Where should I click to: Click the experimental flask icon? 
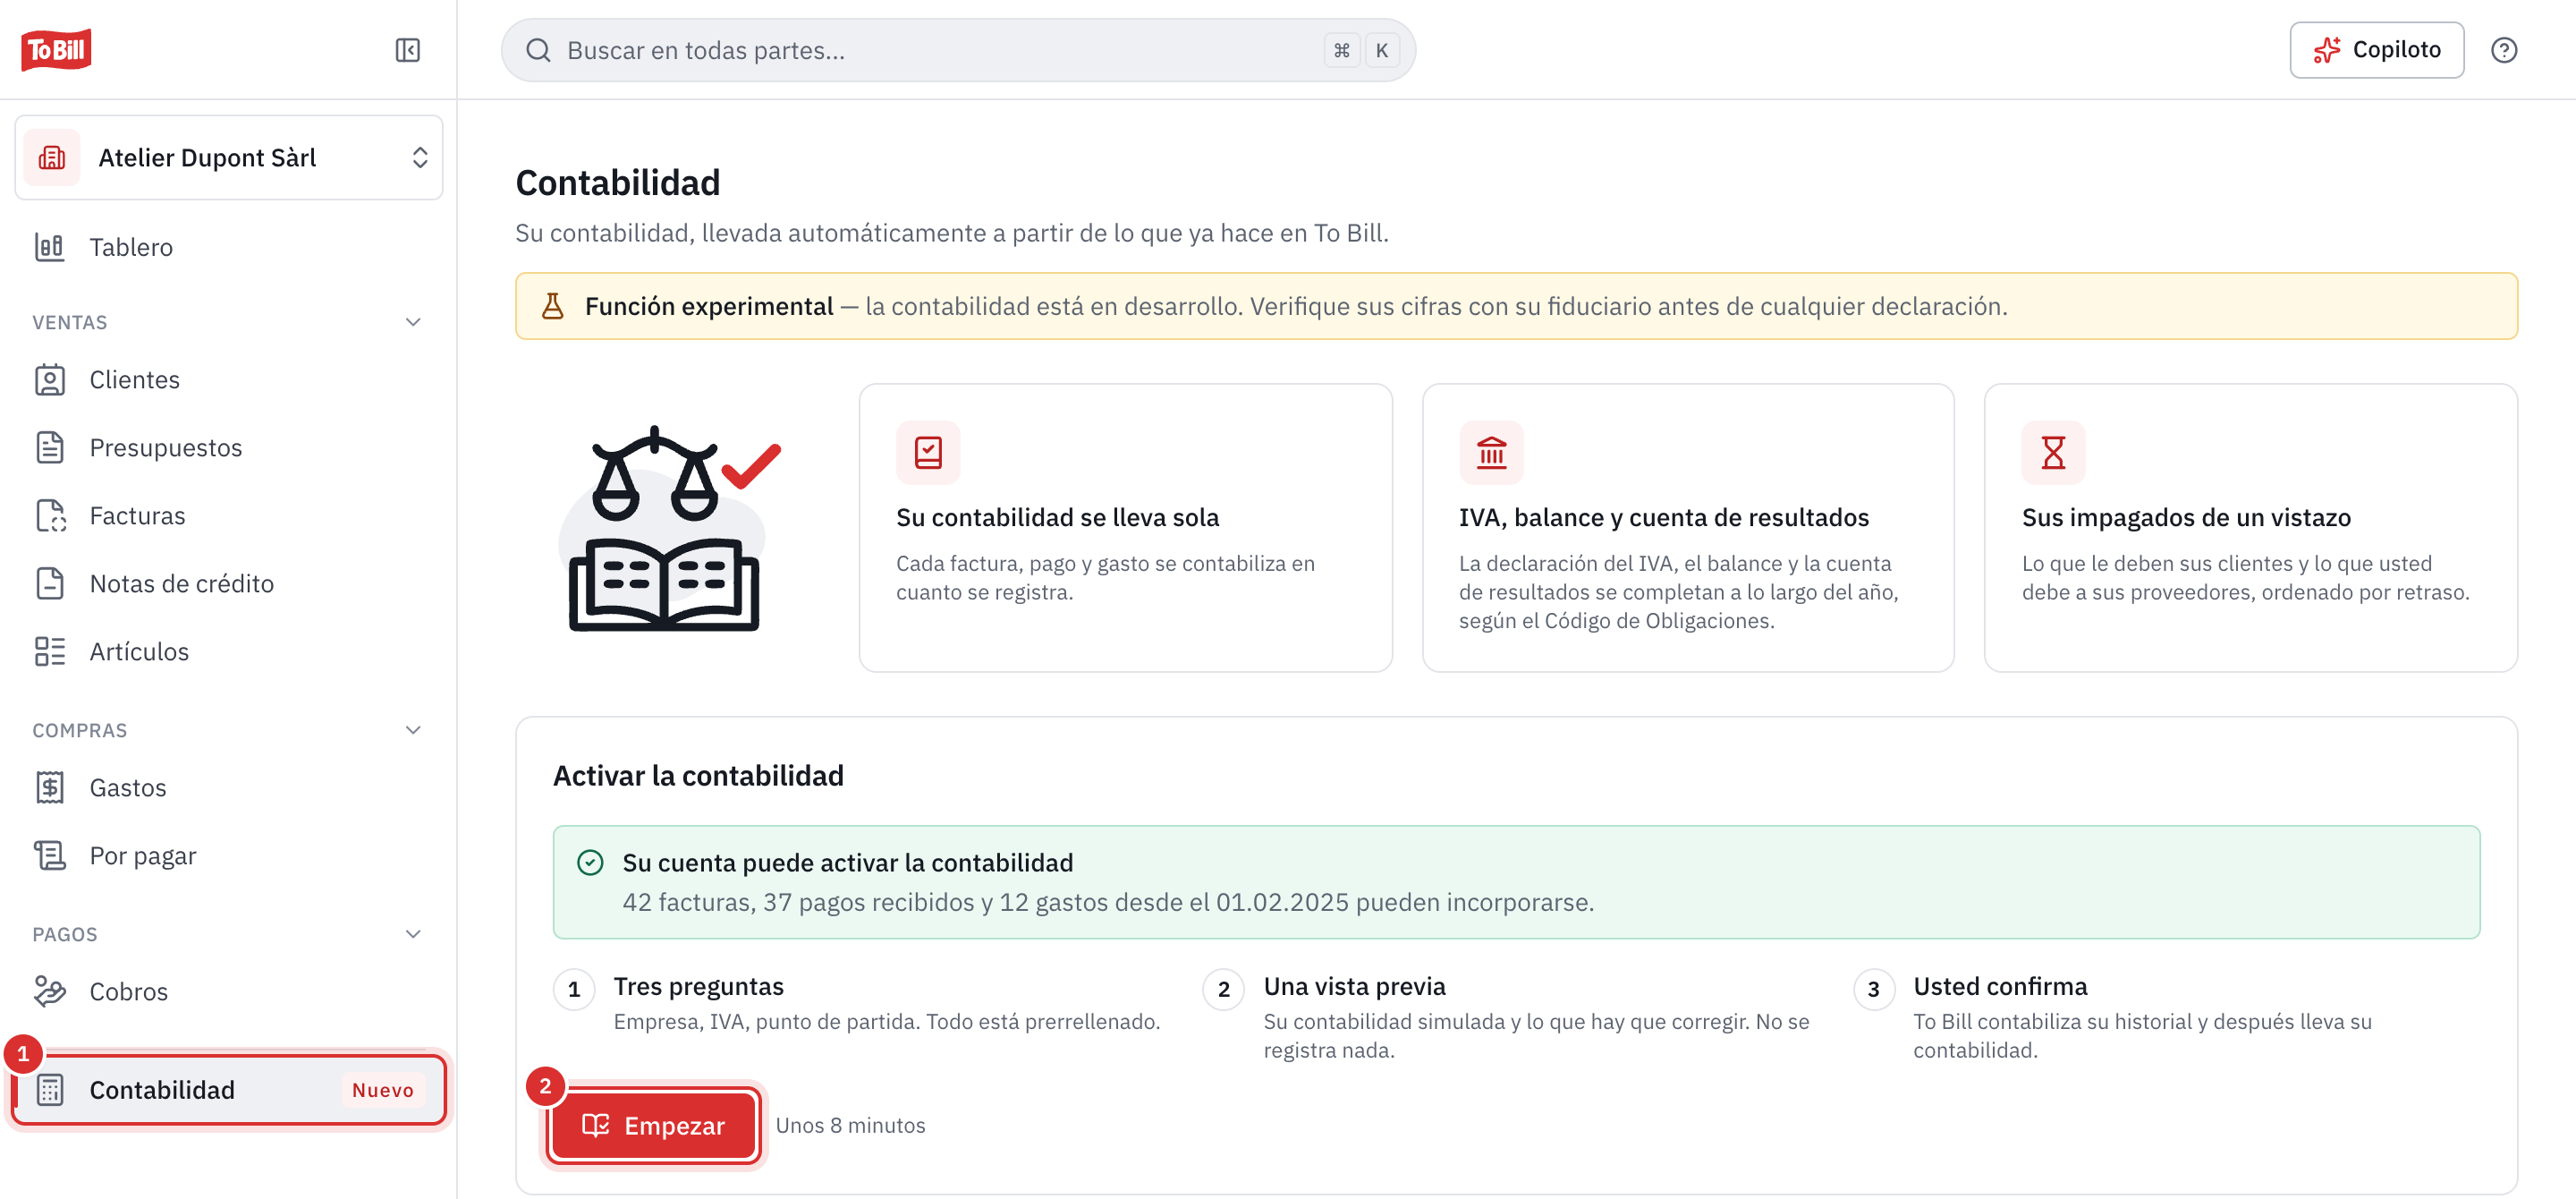[x=553, y=306]
